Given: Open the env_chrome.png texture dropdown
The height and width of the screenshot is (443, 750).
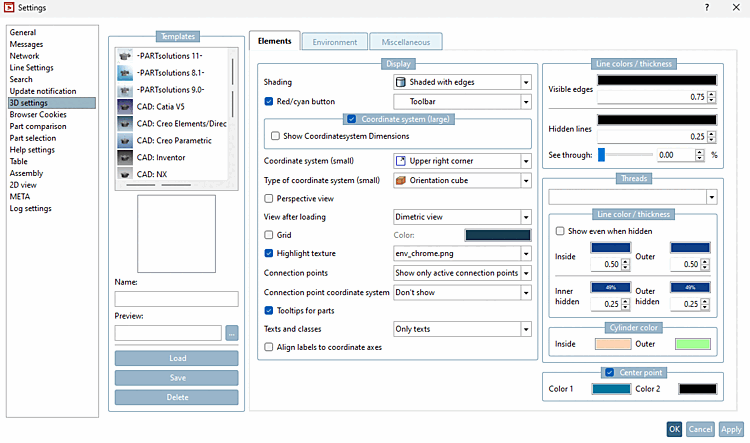Looking at the screenshot, I should (x=462, y=254).
